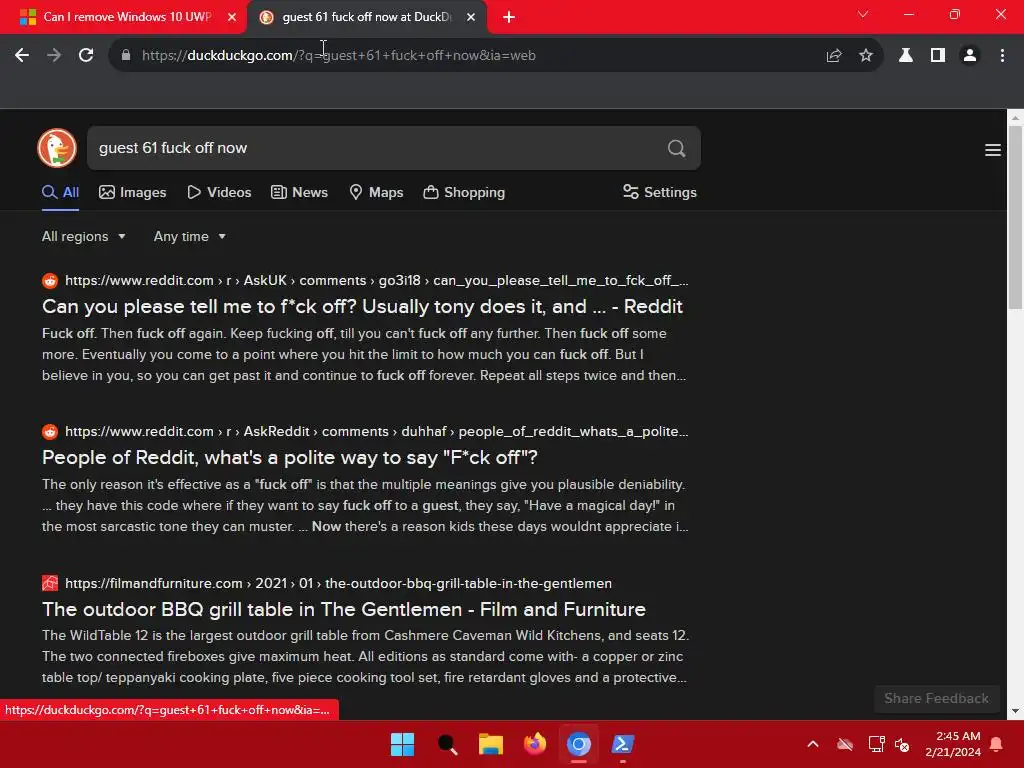
Task: Click the AskUK reddit URL breadcrumb
Action: (x=376, y=280)
